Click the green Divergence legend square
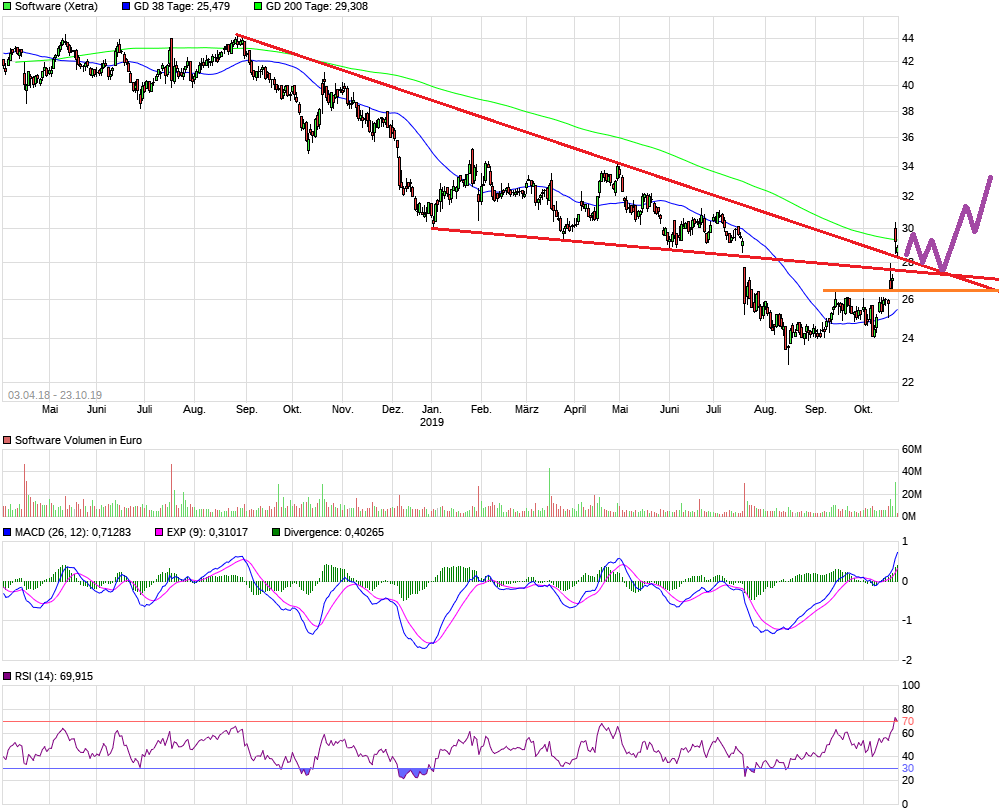The image size is (999, 811). pyautogui.click(x=276, y=533)
